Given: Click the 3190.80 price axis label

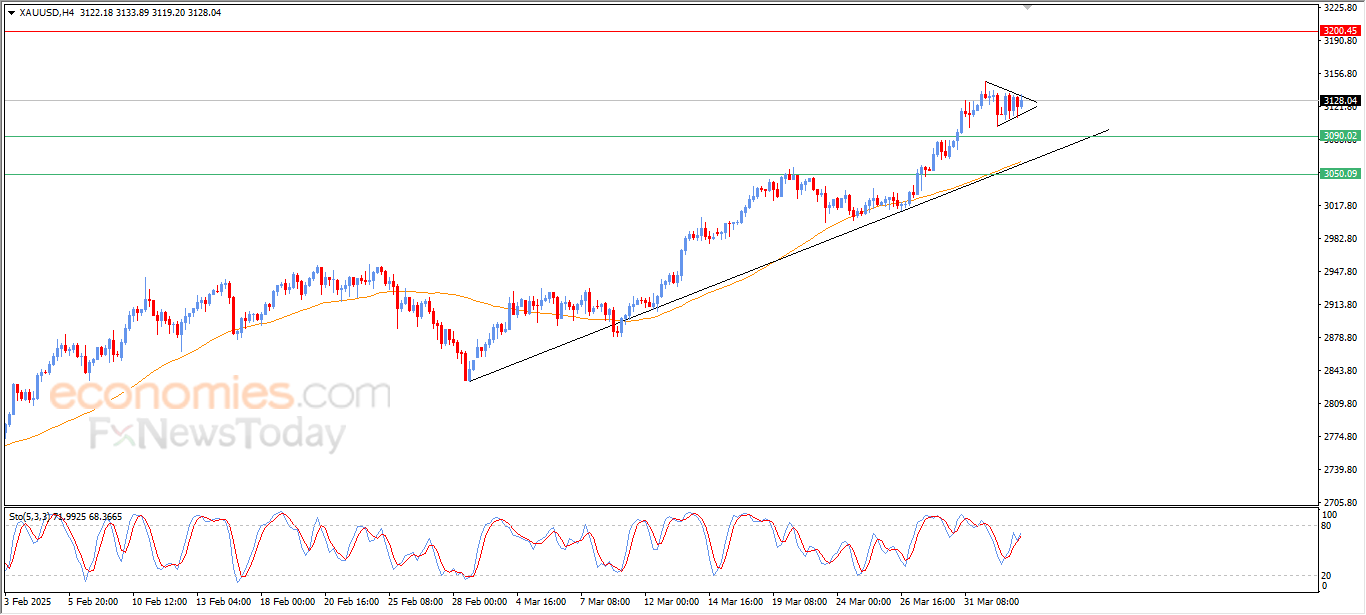Looking at the screenshot, I should [x=1339, y=41].
